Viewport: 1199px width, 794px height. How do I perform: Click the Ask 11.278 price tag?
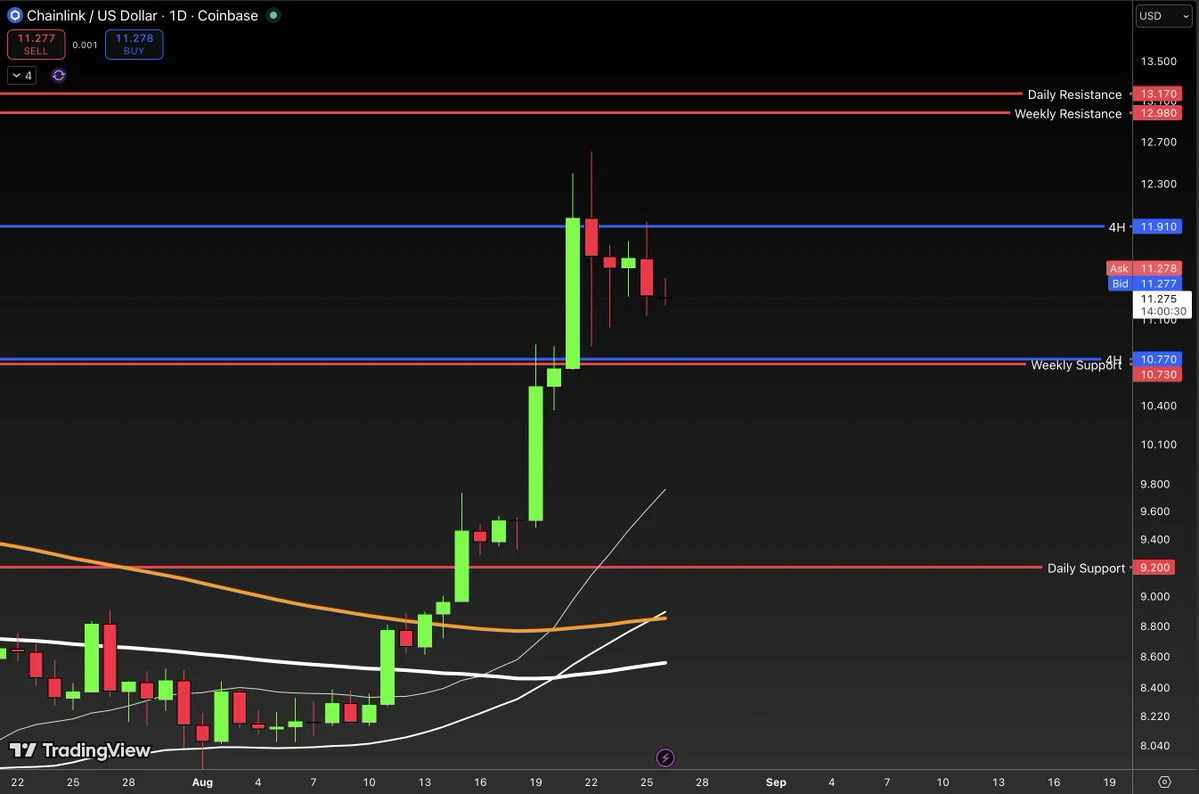point(1144,268)
